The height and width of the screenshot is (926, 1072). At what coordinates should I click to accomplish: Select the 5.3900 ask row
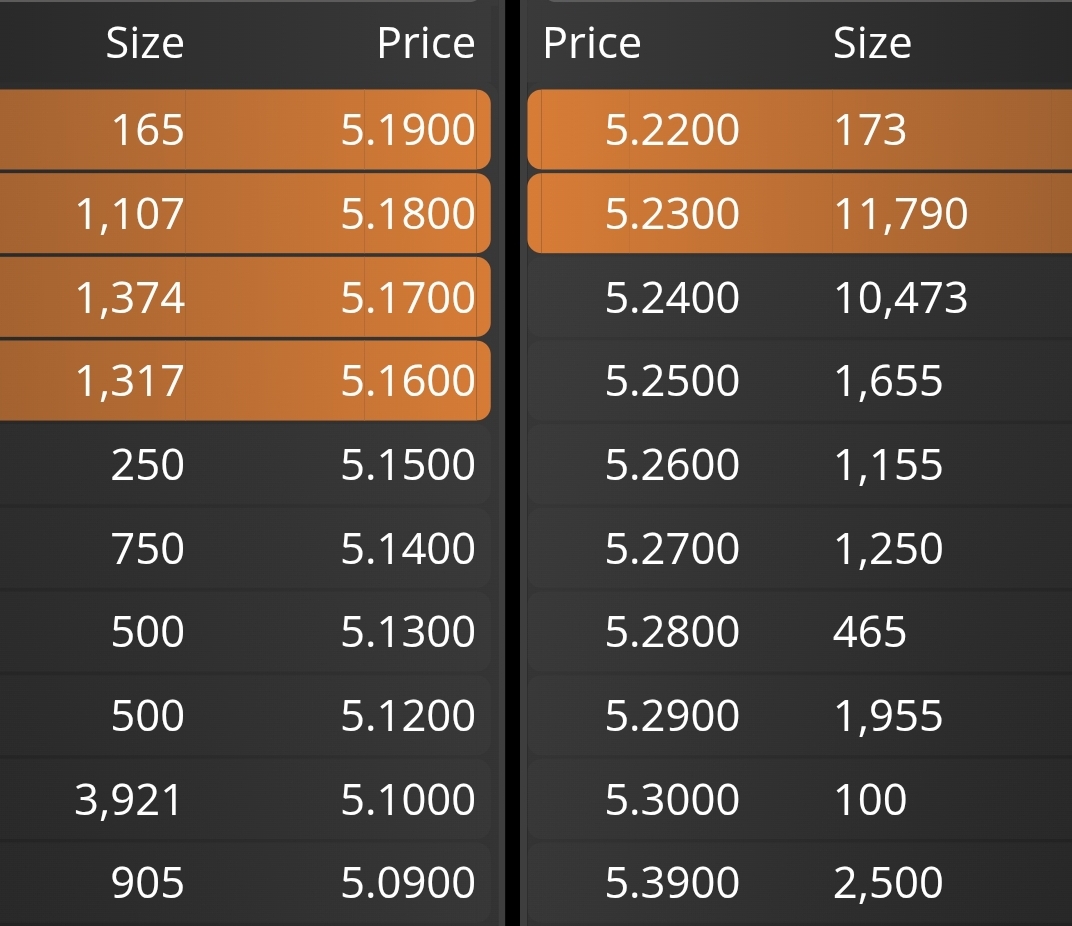pyautogui.click(x=800, y=882)
